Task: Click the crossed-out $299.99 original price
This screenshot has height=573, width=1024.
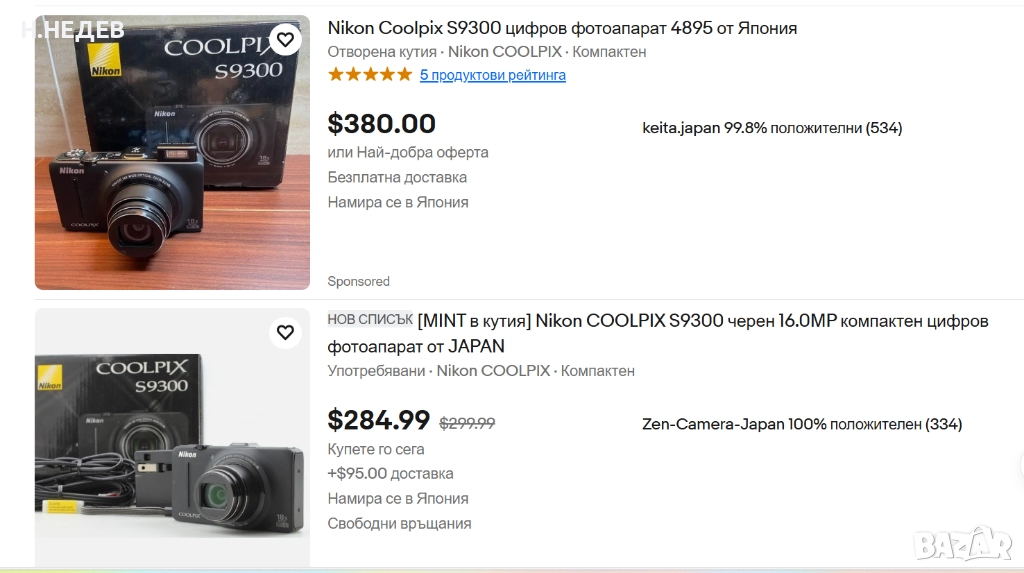Action: [467, 423]
